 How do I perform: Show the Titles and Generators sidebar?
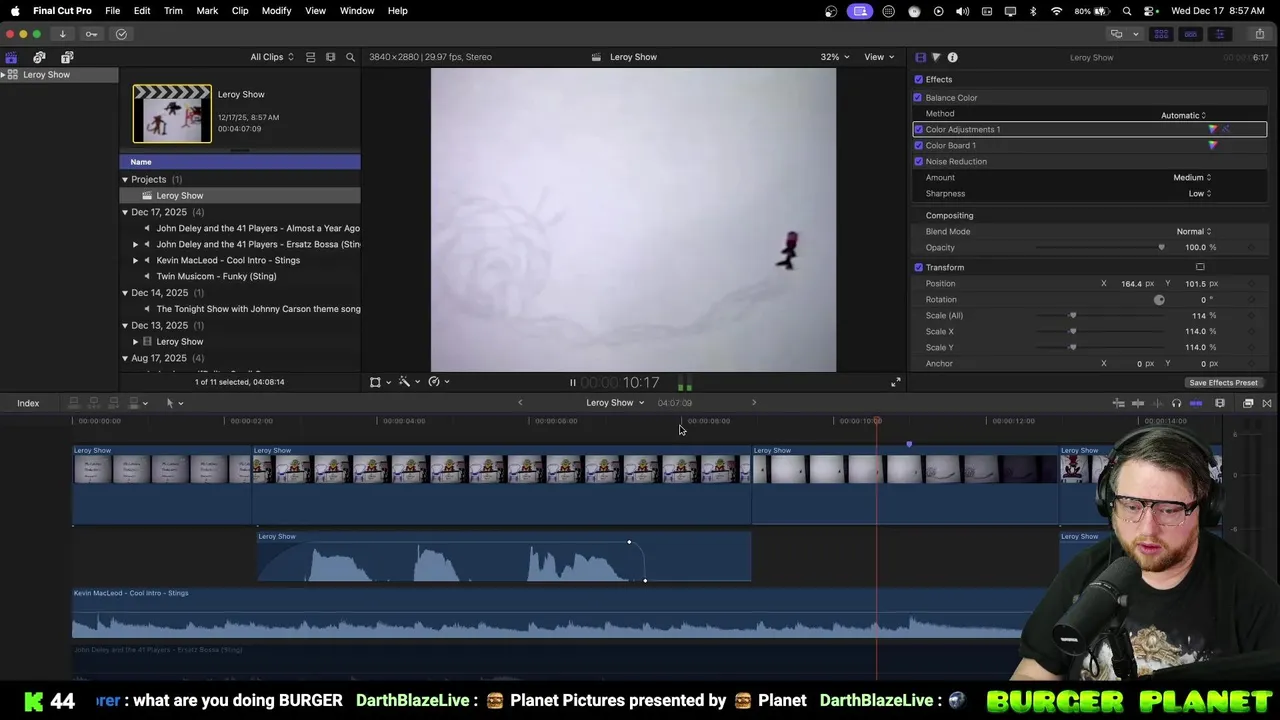[67, 57]
